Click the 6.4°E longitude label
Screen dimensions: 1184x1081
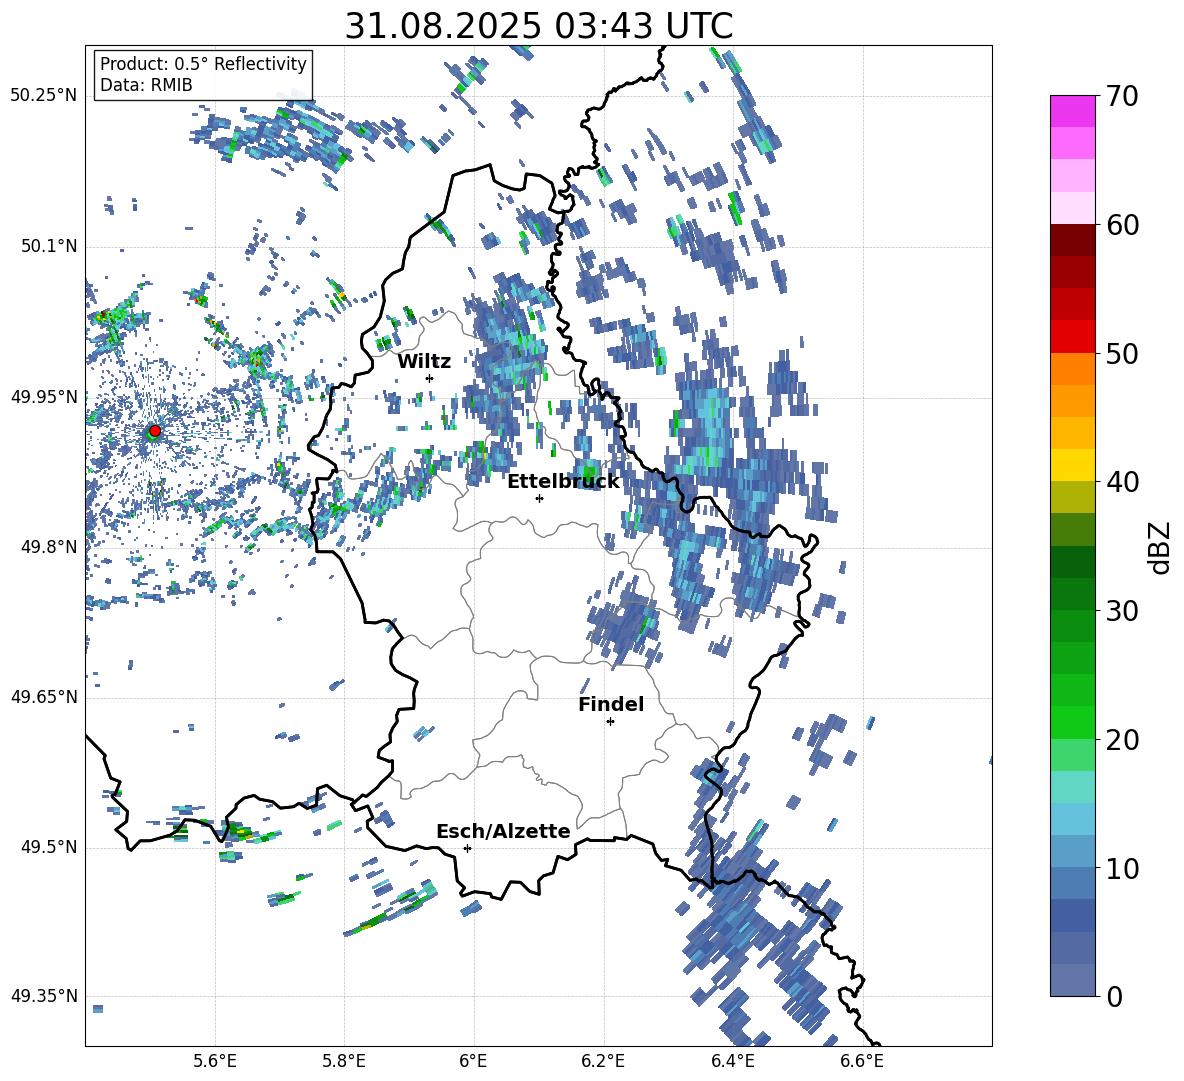click(x=732, y=1062)
